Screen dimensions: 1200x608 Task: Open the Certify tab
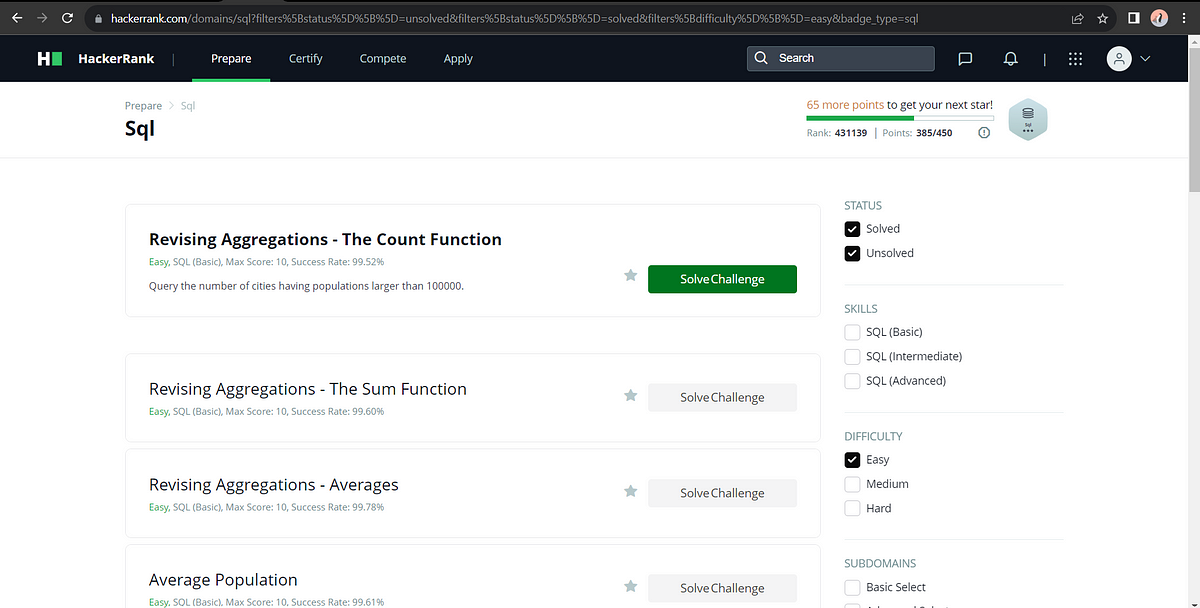305,59
